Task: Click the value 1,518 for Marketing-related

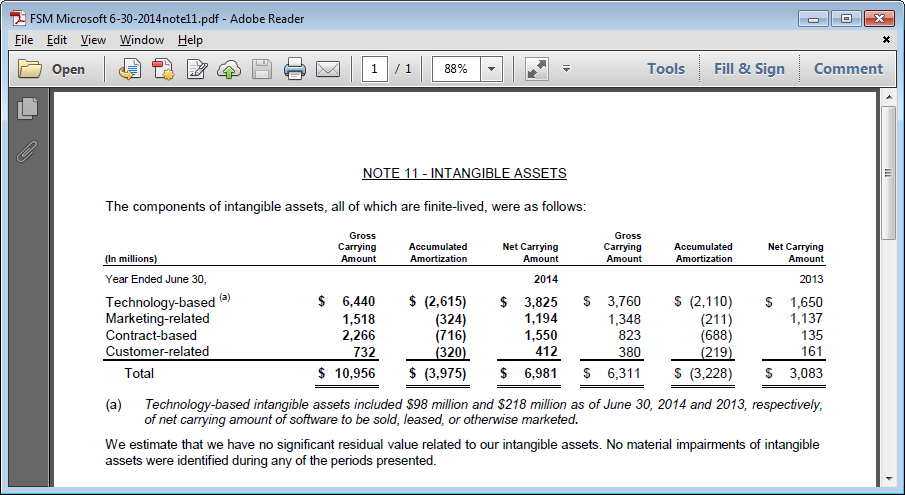Action: 358,319
